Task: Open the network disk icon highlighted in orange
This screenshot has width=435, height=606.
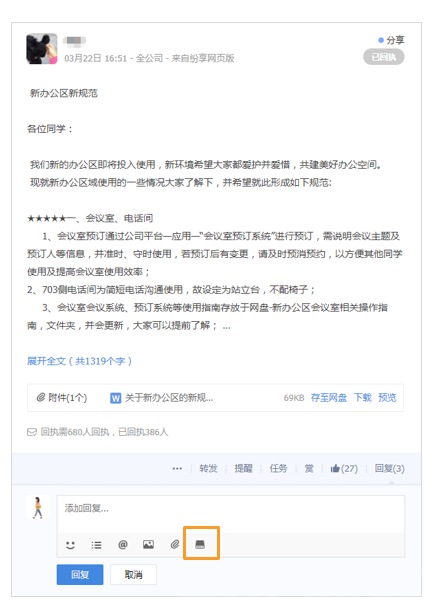Action: click(x=200, y=545)
